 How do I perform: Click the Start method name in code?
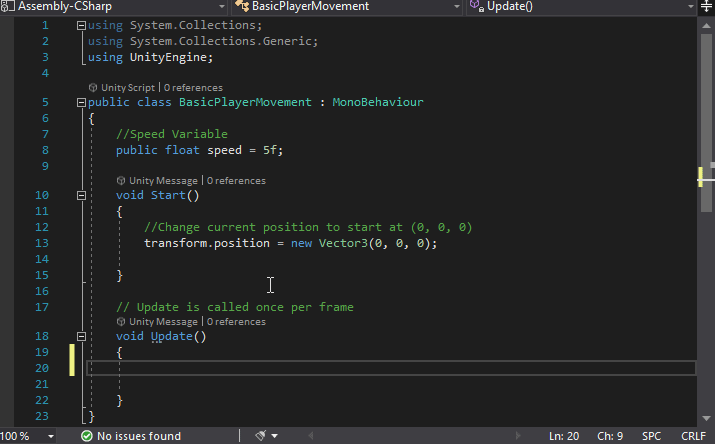click(x=168, y=196)
